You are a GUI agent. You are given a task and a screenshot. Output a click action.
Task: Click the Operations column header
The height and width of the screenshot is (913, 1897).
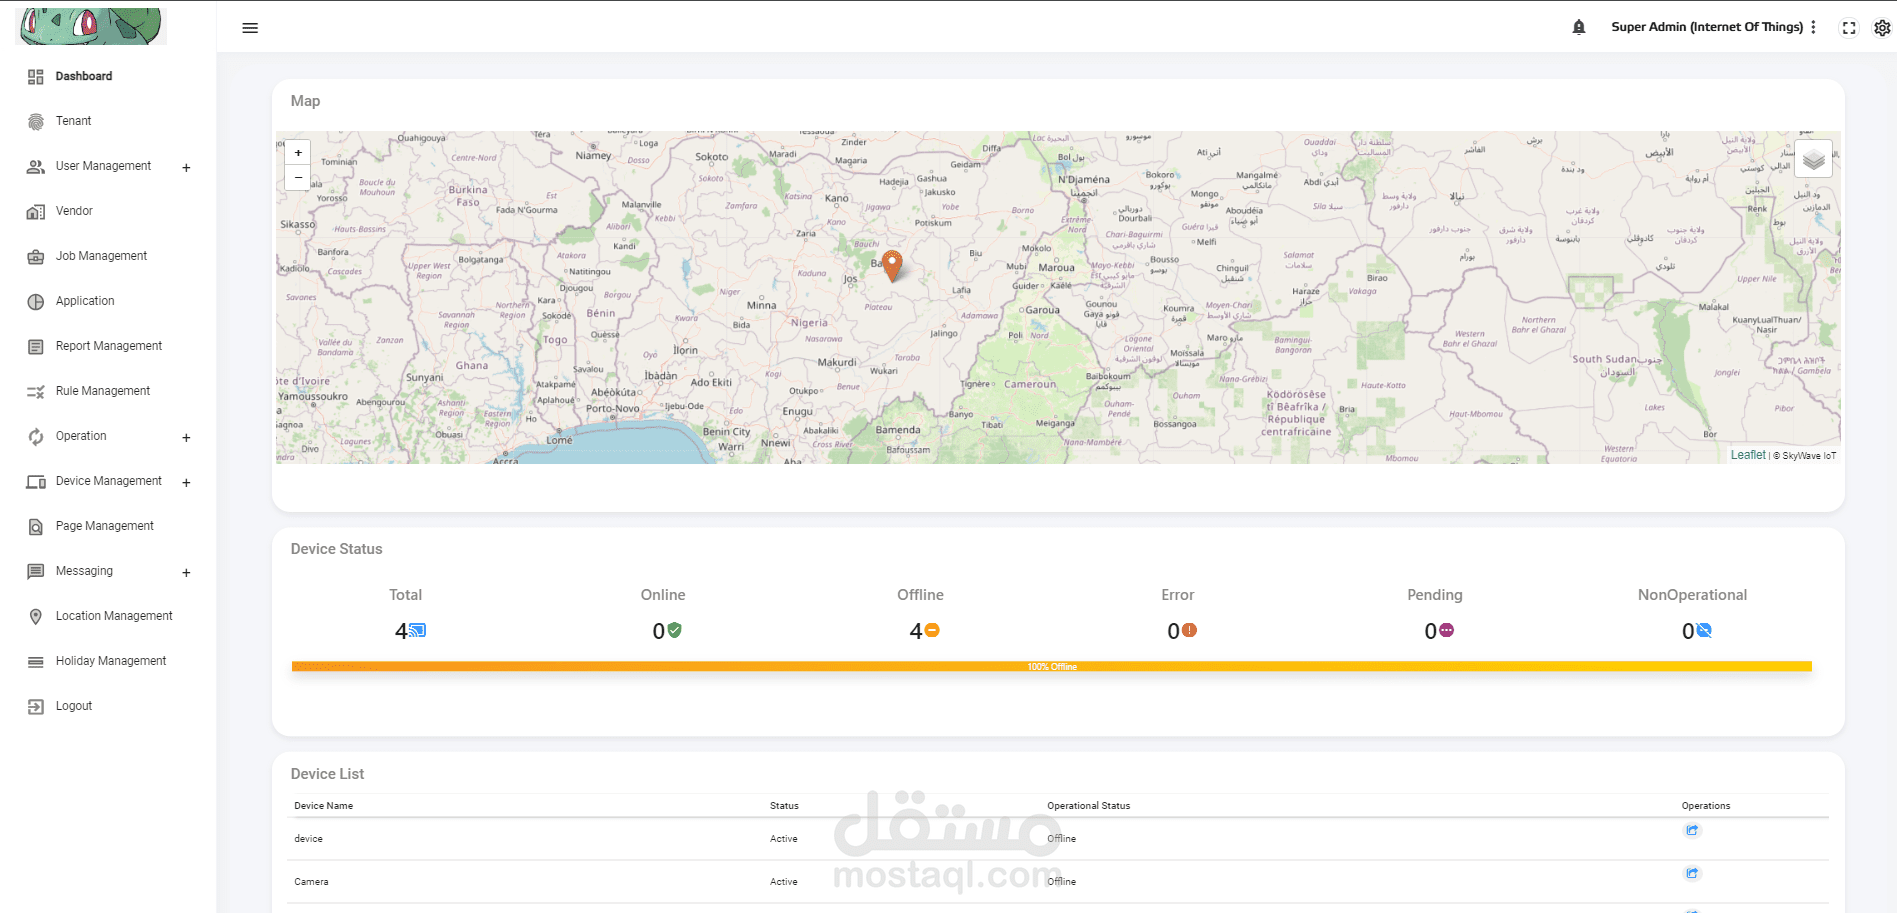point(1706,806)
